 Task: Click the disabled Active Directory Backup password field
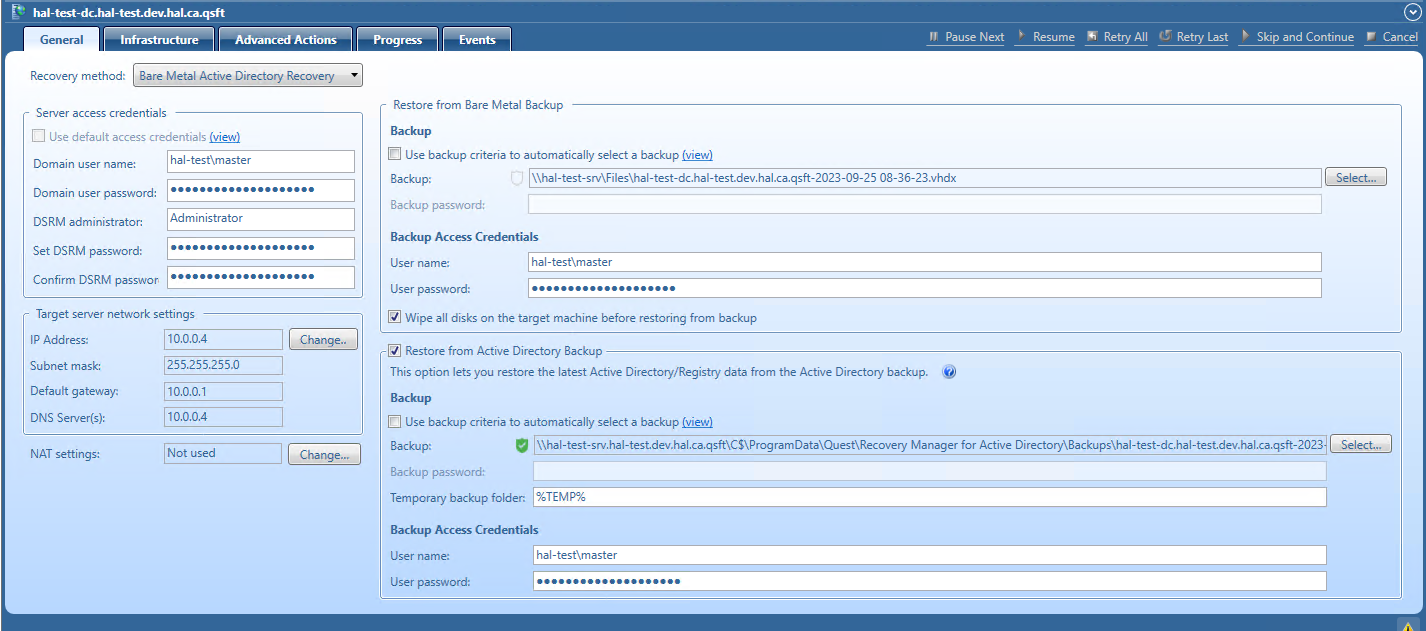(930, 471)
